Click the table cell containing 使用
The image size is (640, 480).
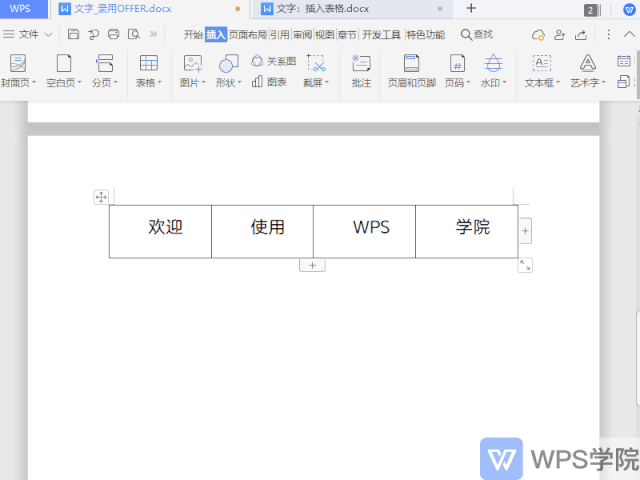262,231
